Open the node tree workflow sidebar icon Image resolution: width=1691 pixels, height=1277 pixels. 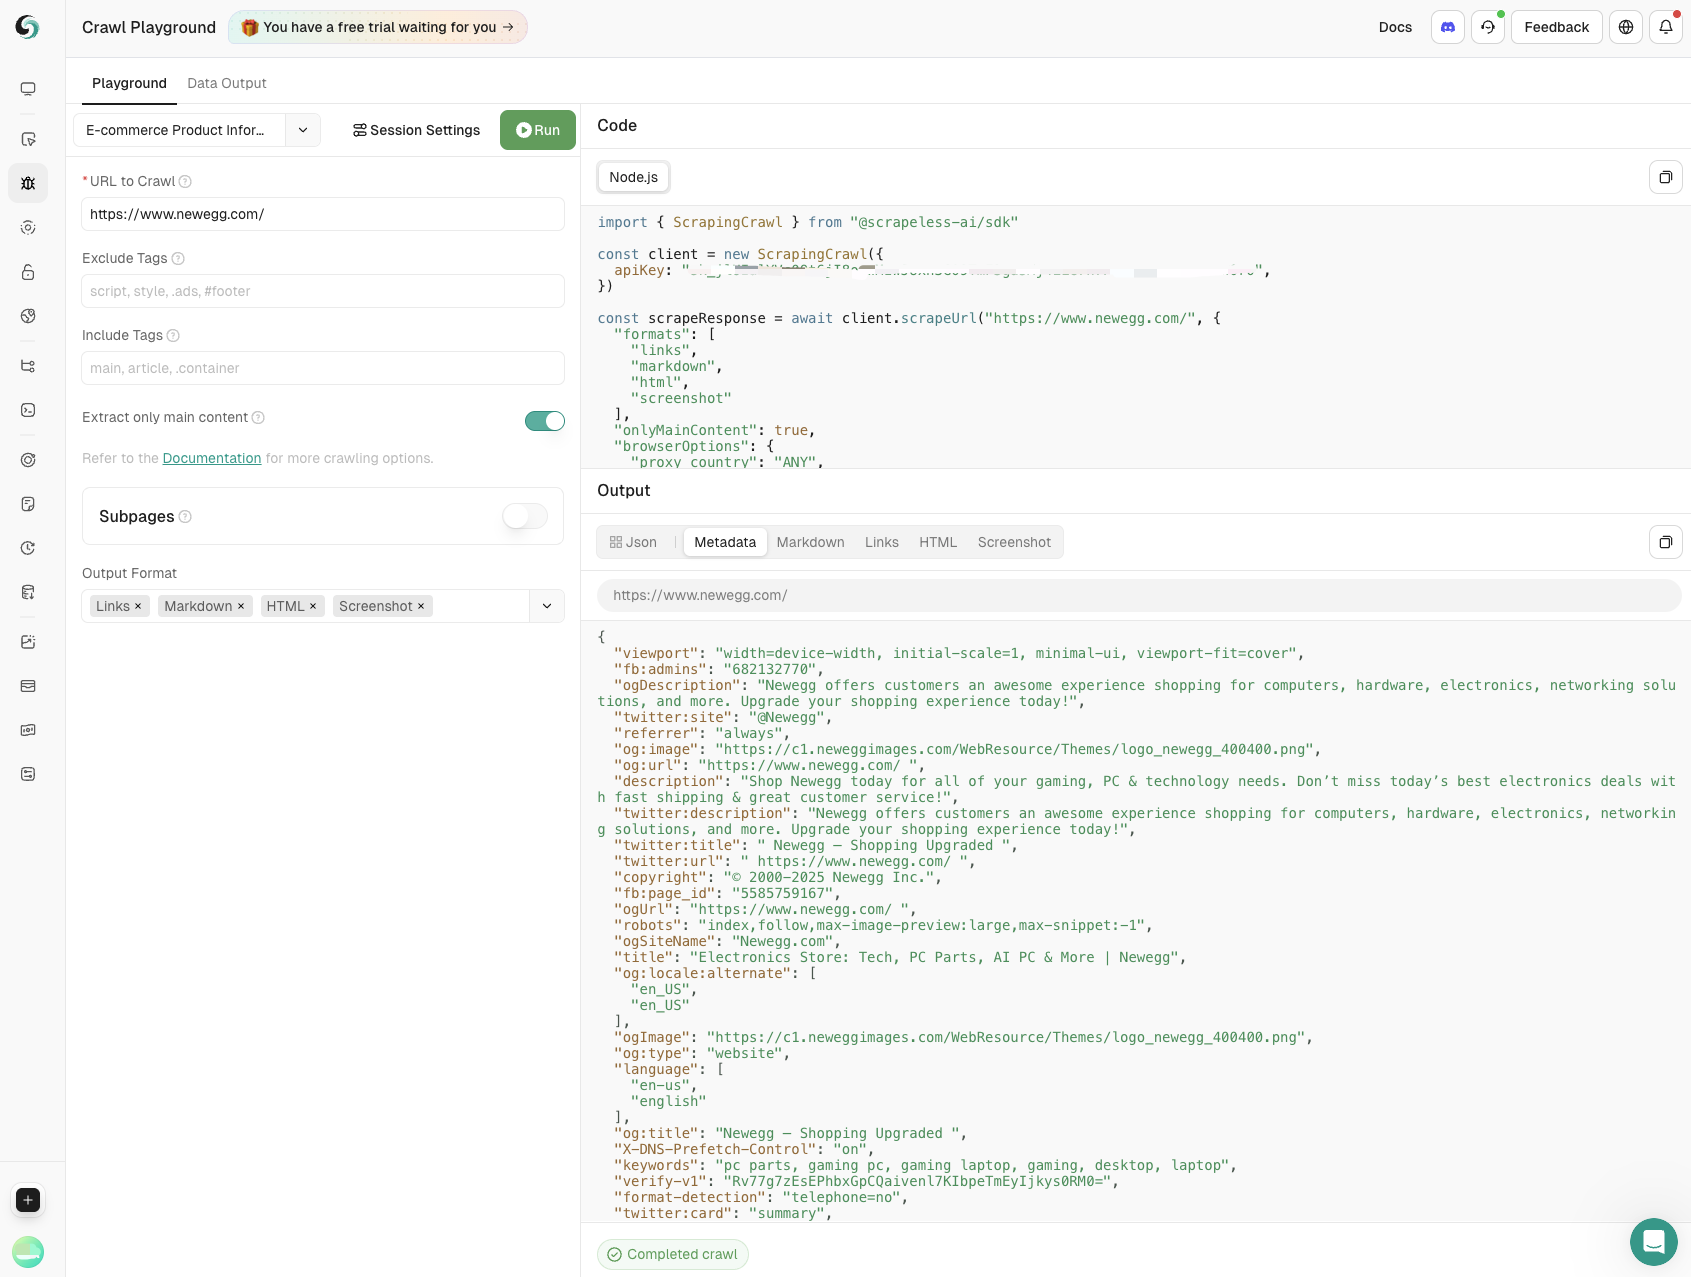[x=28, y=366]
